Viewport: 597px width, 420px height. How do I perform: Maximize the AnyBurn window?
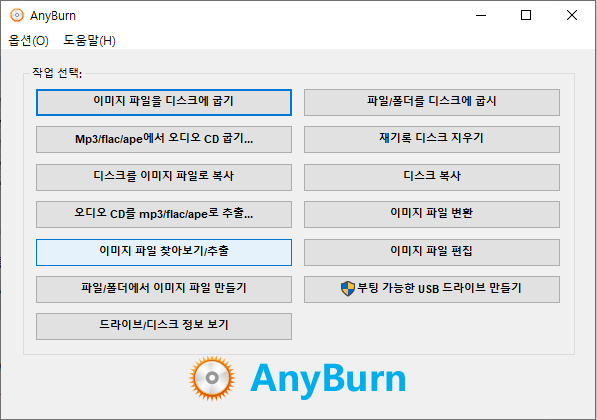point(526,15)
